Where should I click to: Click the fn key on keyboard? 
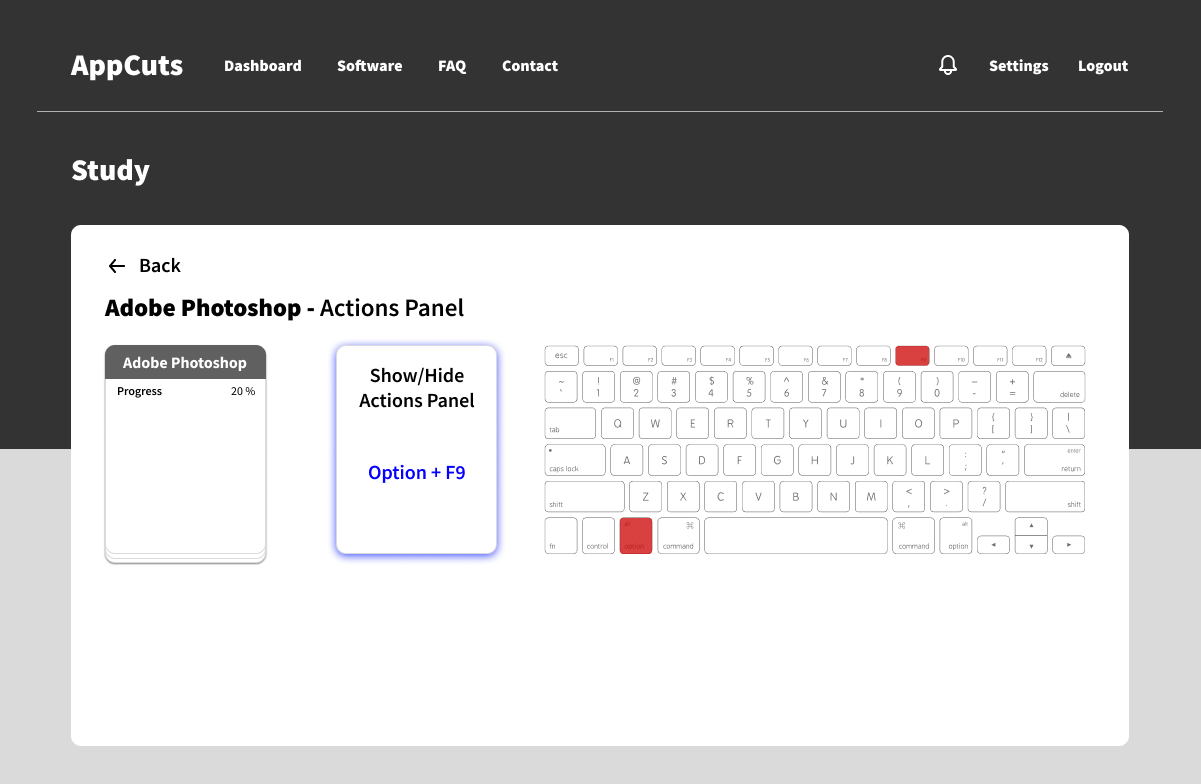coord(561,535)
